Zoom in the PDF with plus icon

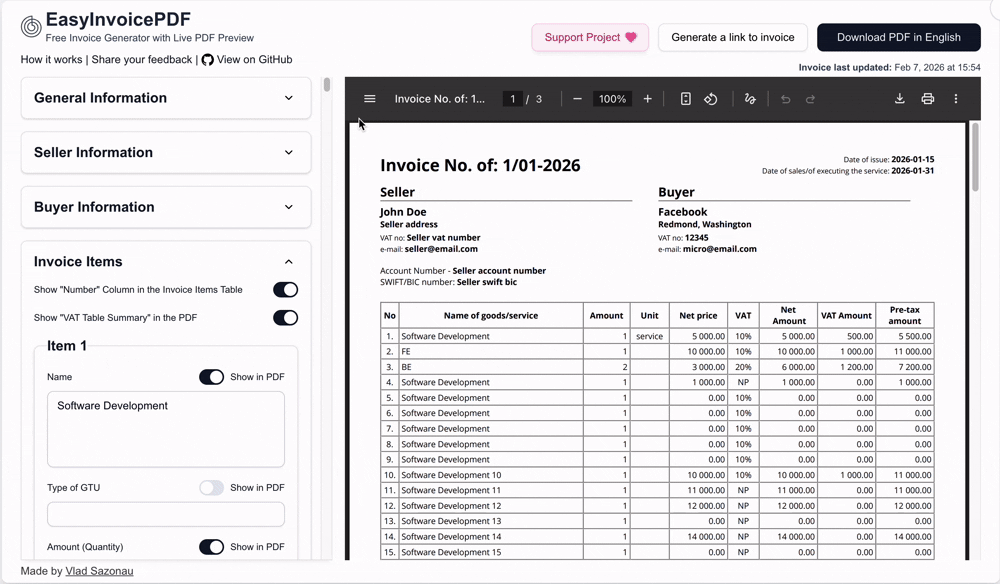[x=647, y=99]
